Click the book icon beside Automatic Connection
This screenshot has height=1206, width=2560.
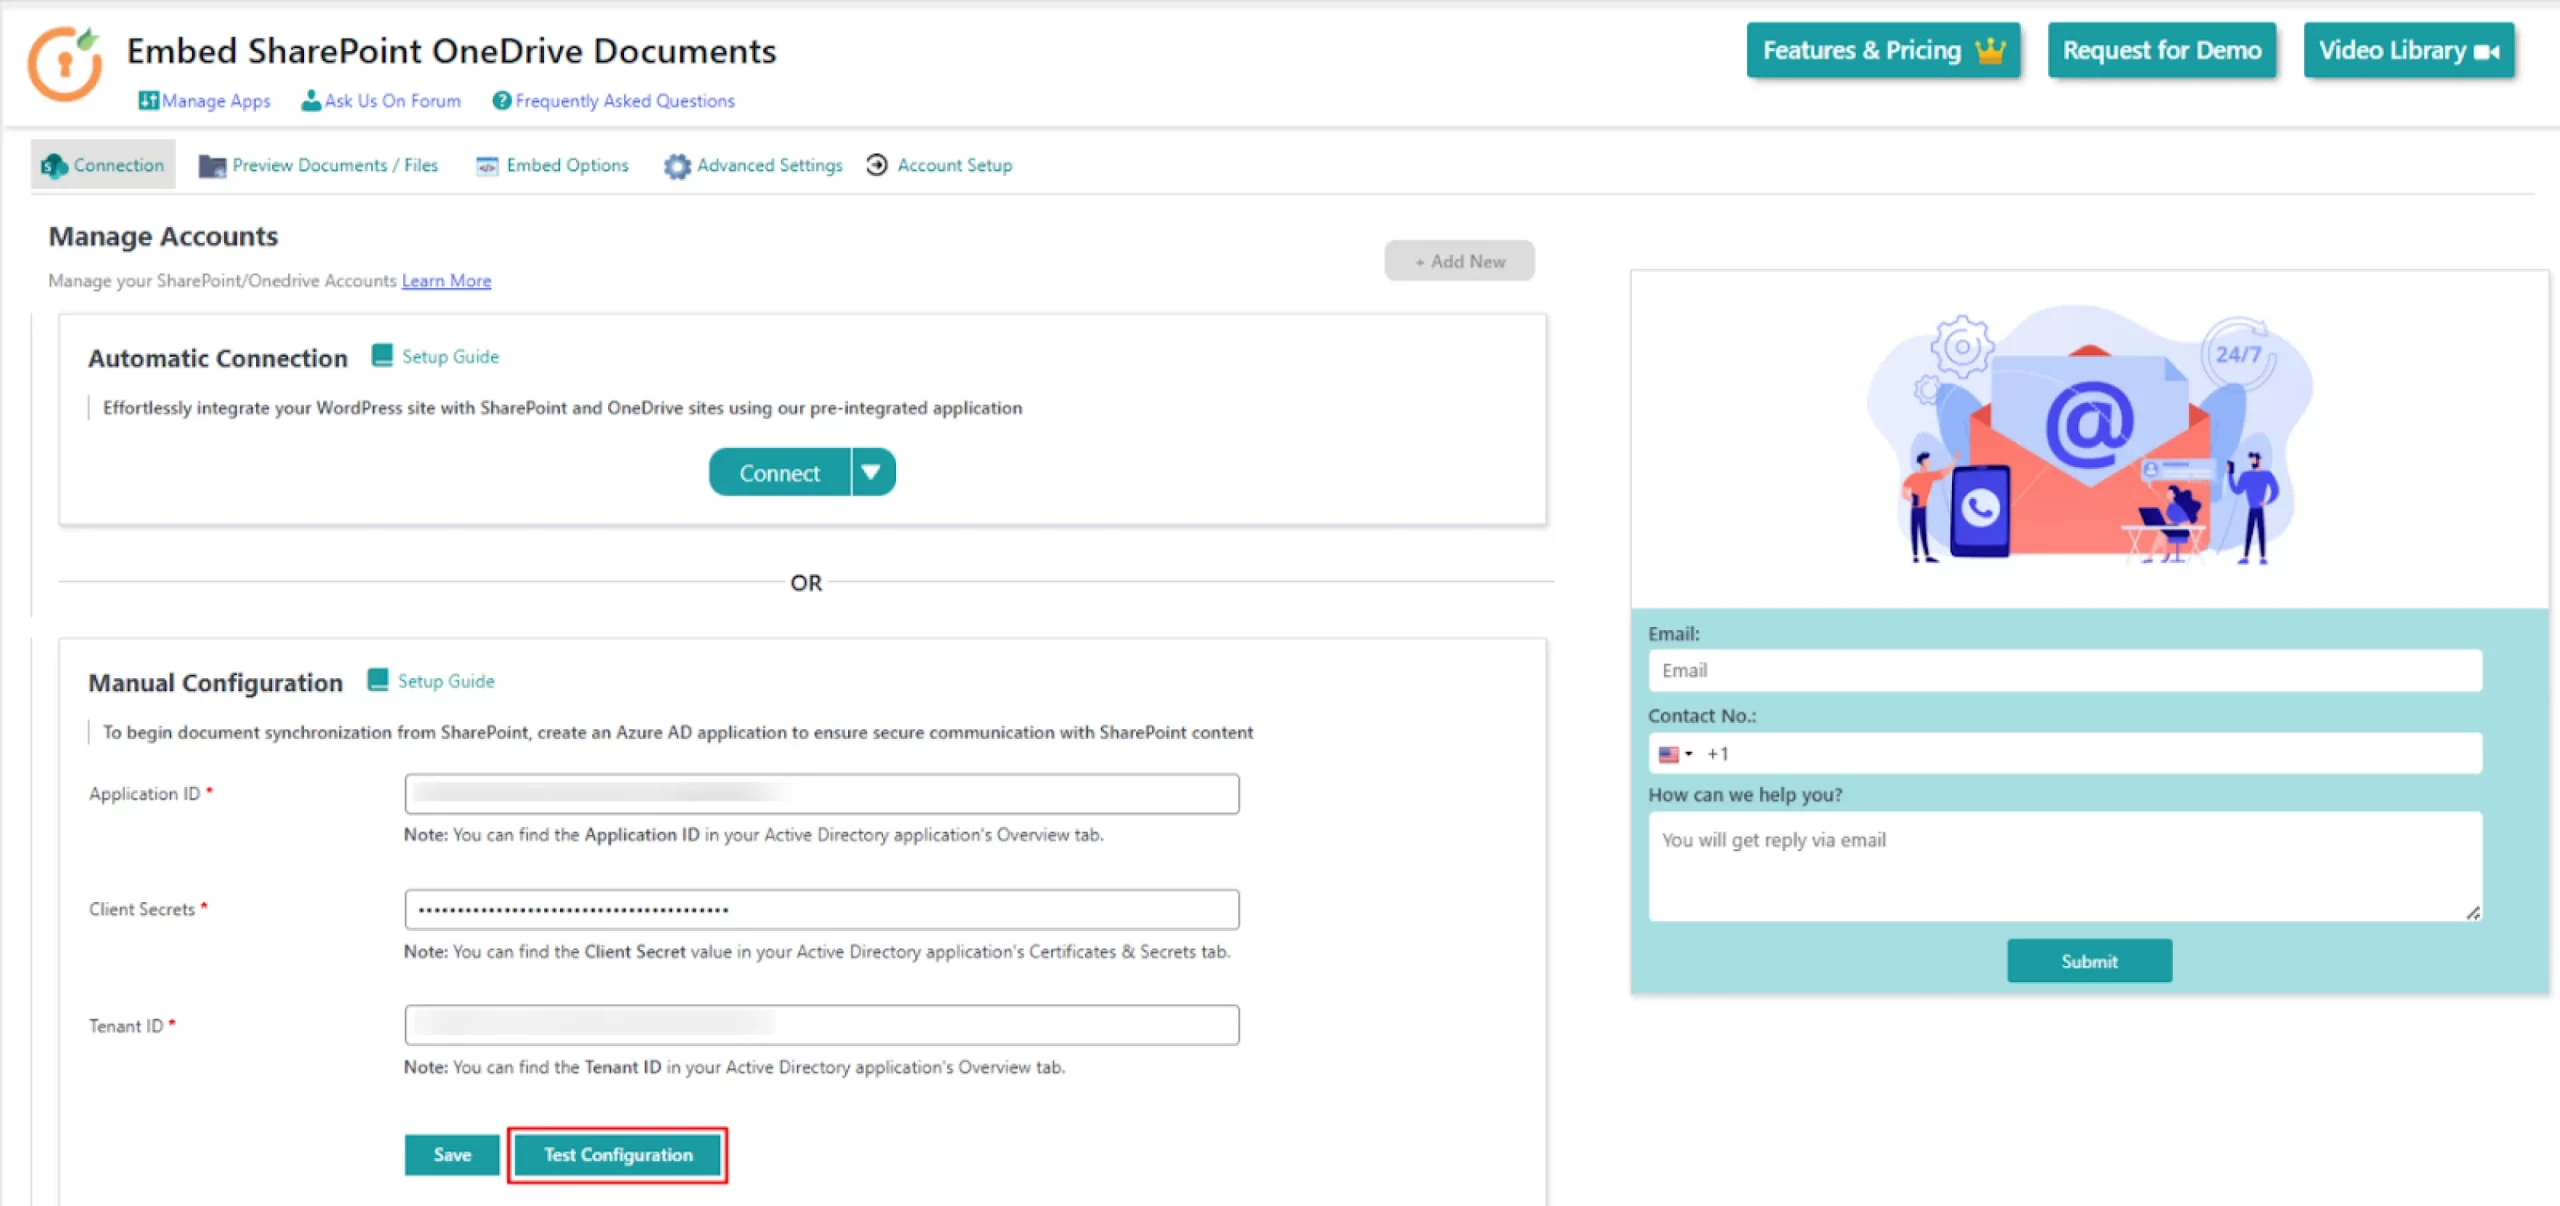coord(382,356)
